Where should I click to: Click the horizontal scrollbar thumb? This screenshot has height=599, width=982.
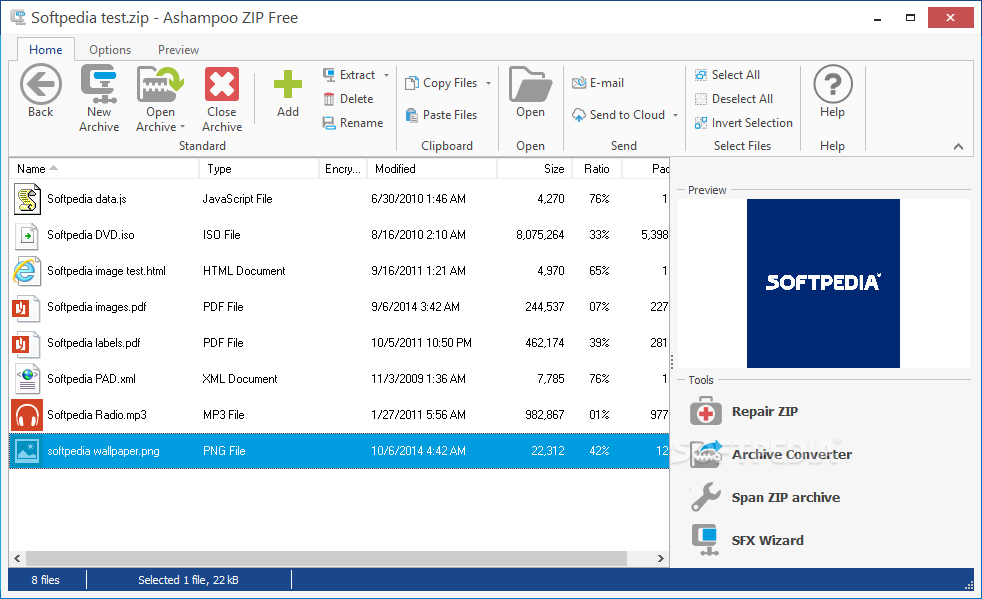pyautogui.click(x=326, y=558)
